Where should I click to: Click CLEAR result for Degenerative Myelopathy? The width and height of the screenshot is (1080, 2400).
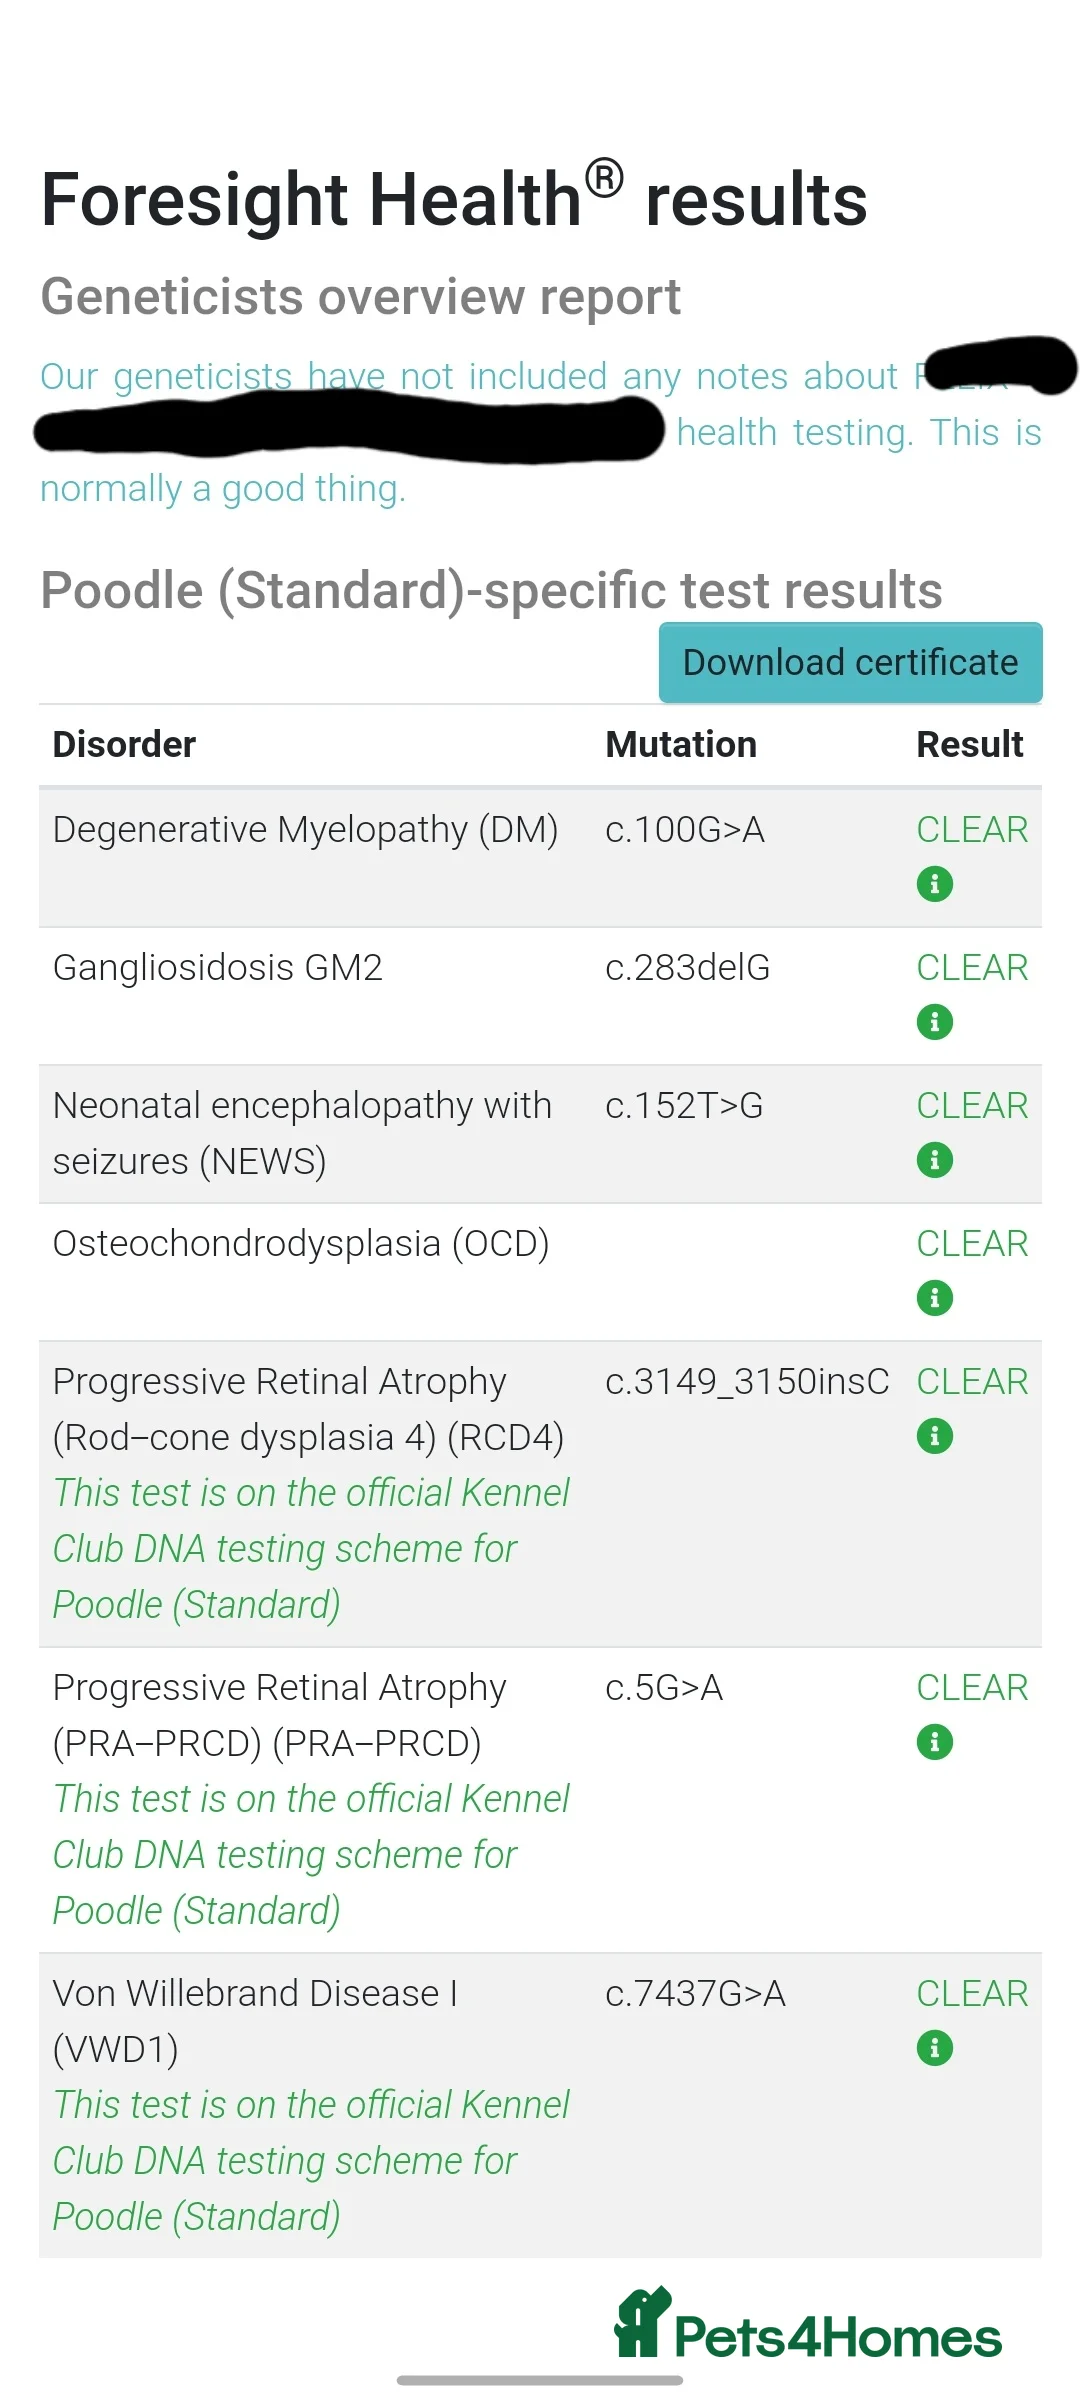click(971, 830)
